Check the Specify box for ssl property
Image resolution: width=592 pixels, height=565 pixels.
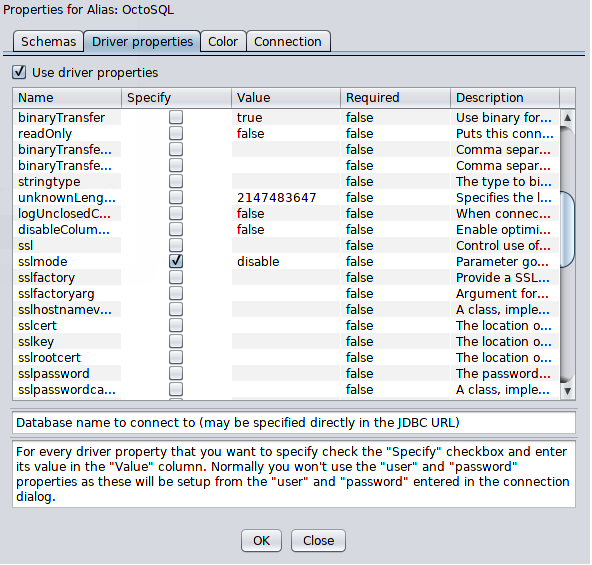click(176, 245)
